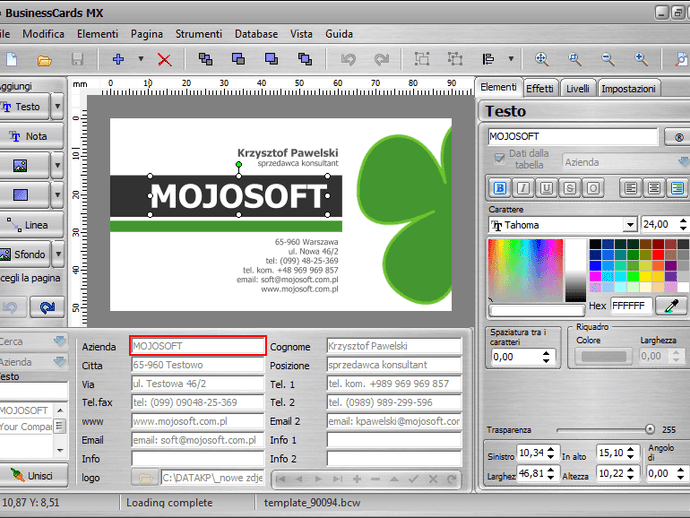Post database edit checkmark icon
This screenshot has width=690, height=518.
[413, 479]
